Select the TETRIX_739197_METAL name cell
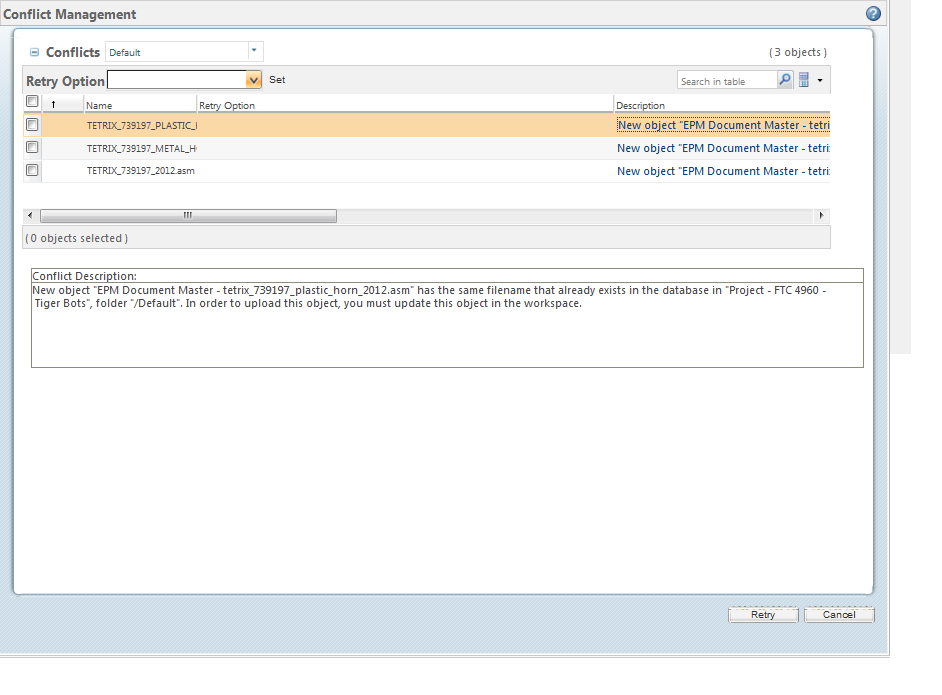Viewport: 942px width, 695px height. [x=141, y=148]
